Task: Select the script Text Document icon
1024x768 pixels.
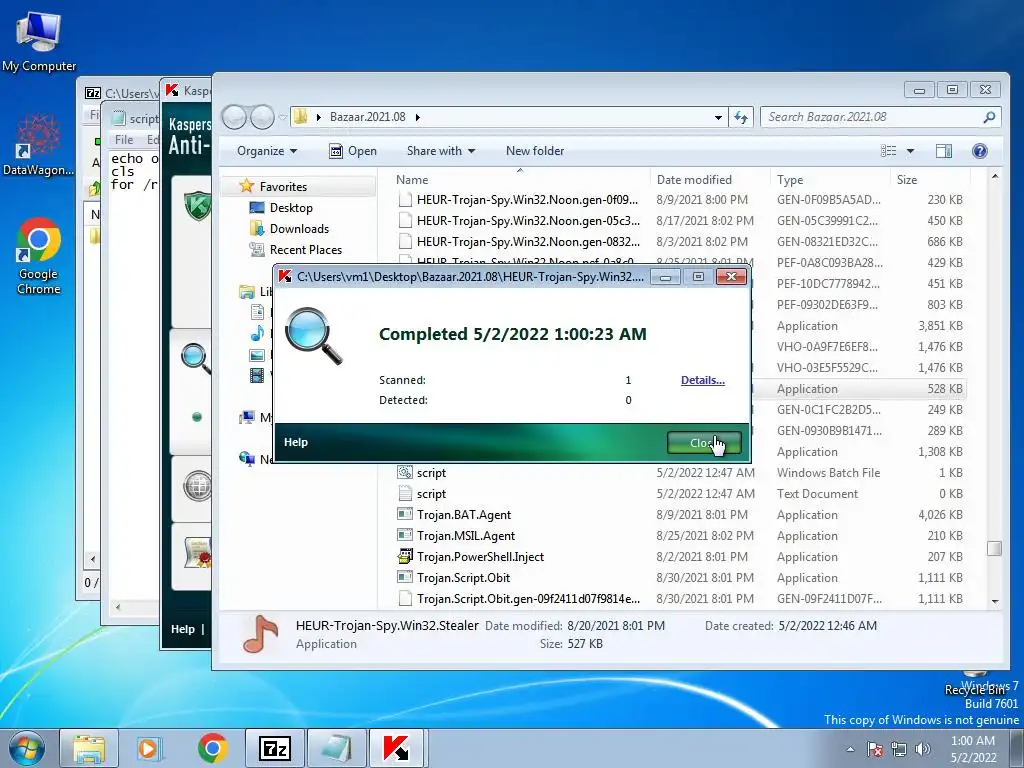Action: point(405,493)
